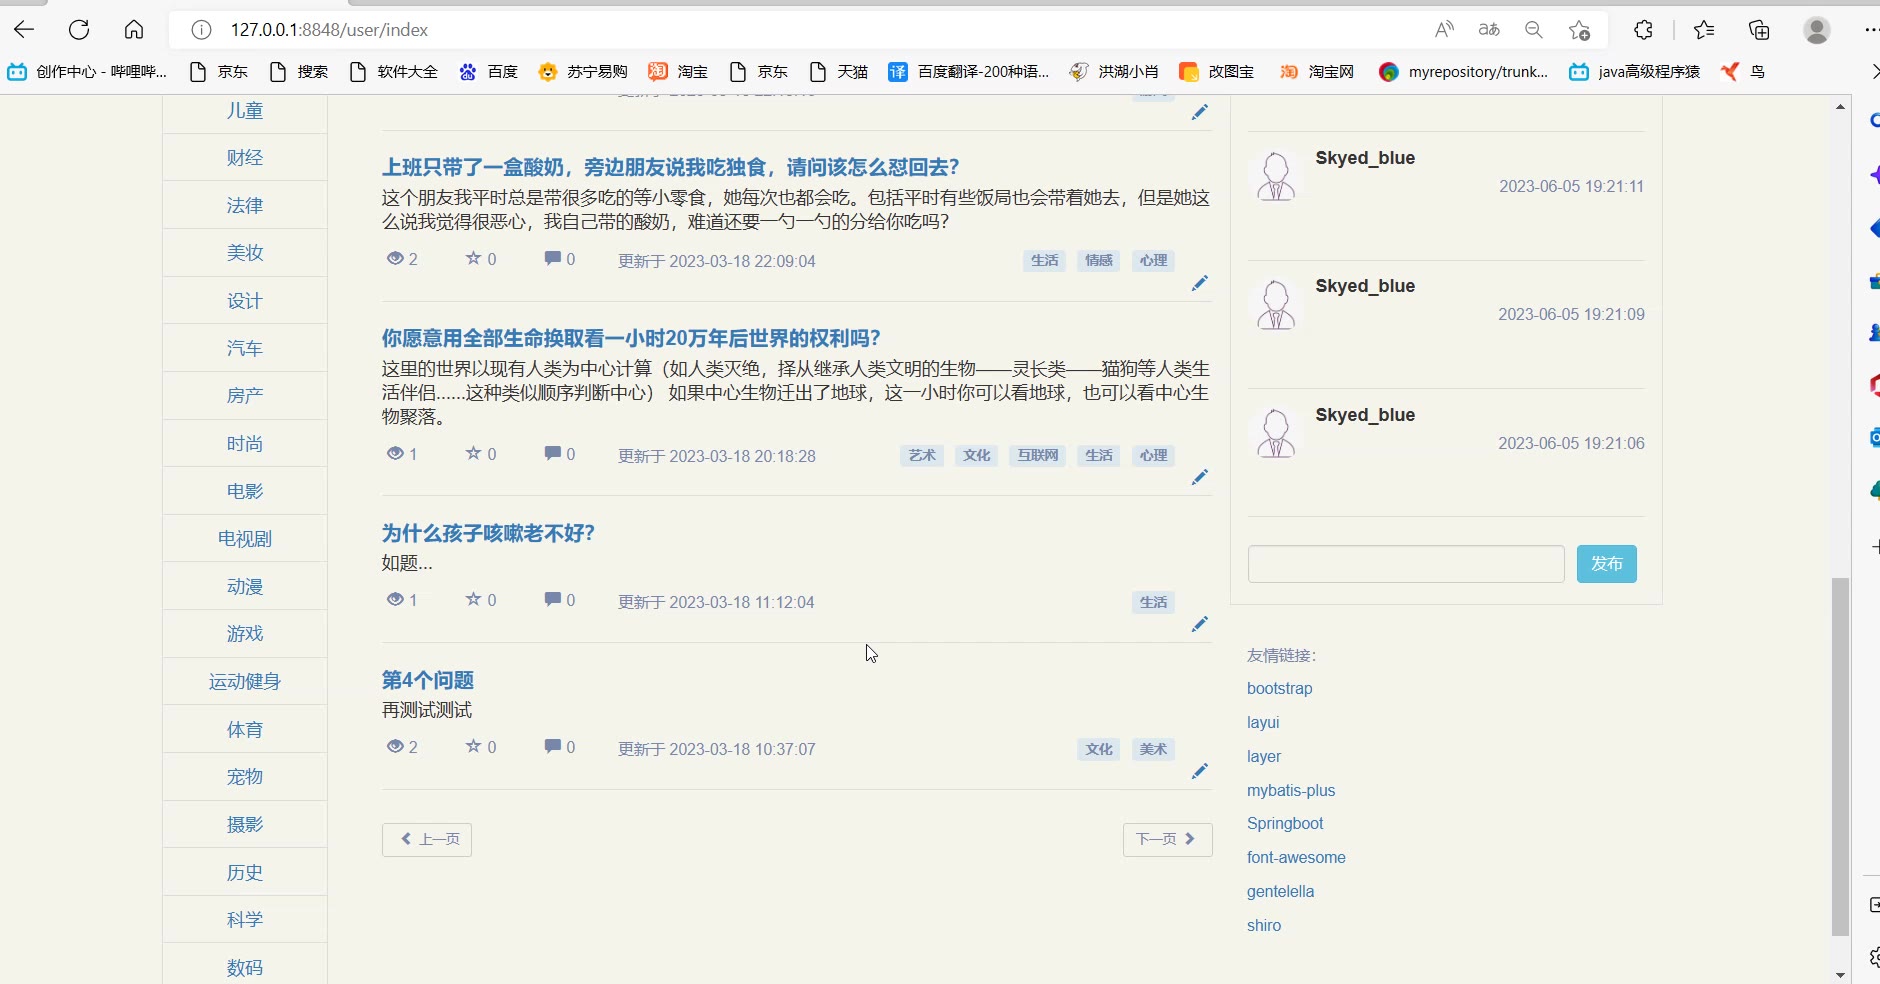
Task: Open the 第4个问题 post
Action: click(428, 680)
